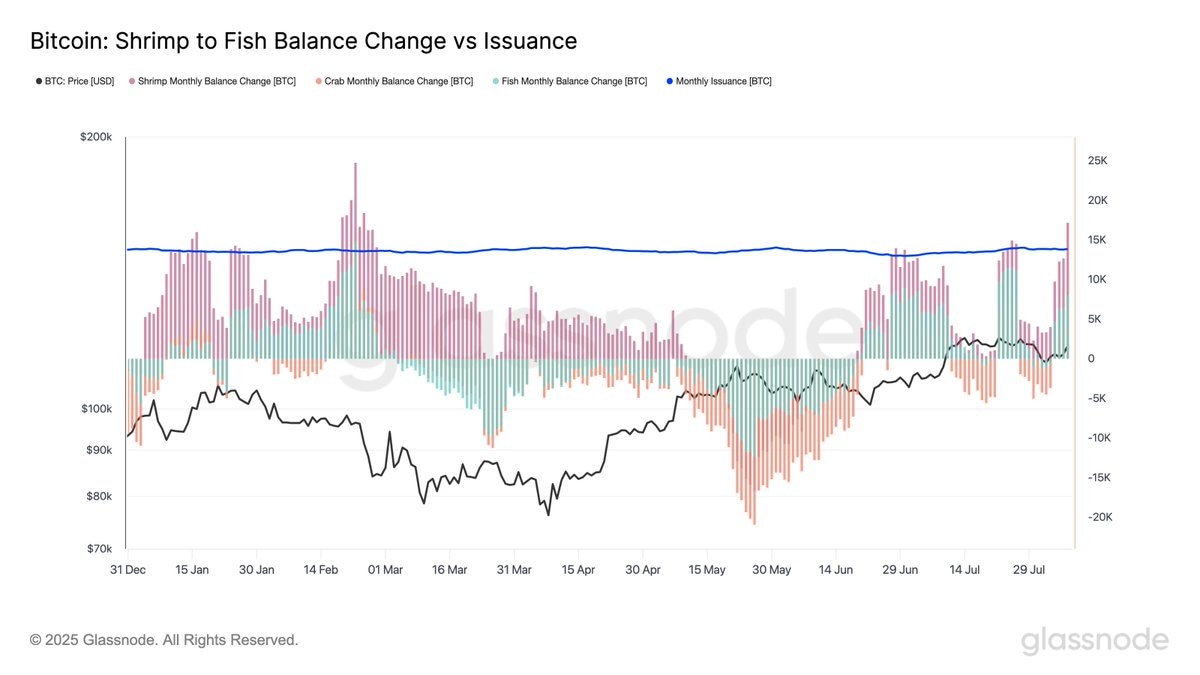Select the 29 Jul date axis label

click(x=1029, y=570)
